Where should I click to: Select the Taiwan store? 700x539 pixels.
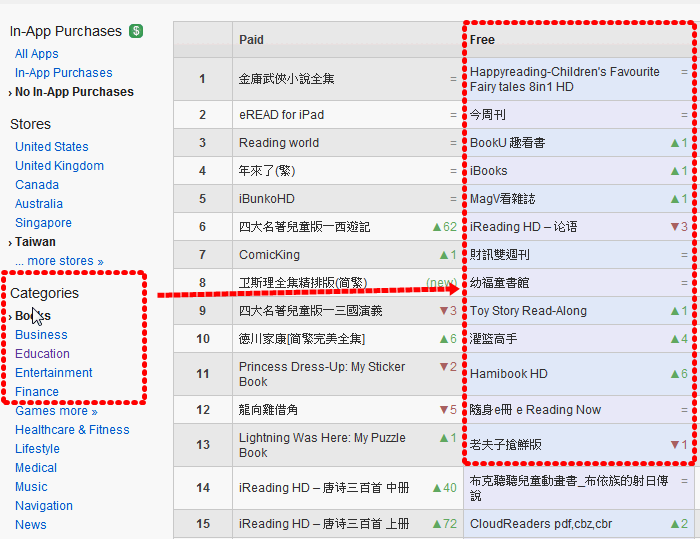pos(35,242)
